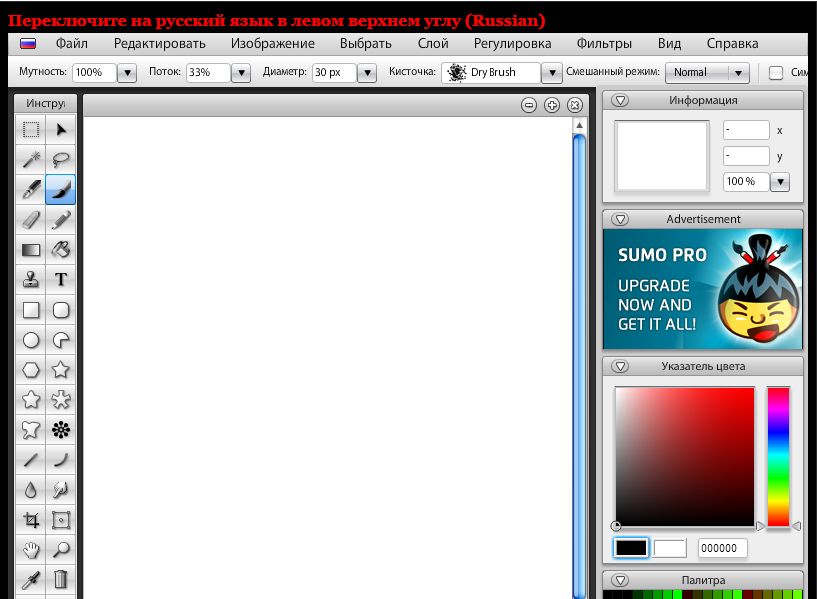Choose the Gradient tool
The width and height of the screenshot is (817, 599).
pos(31,250)
